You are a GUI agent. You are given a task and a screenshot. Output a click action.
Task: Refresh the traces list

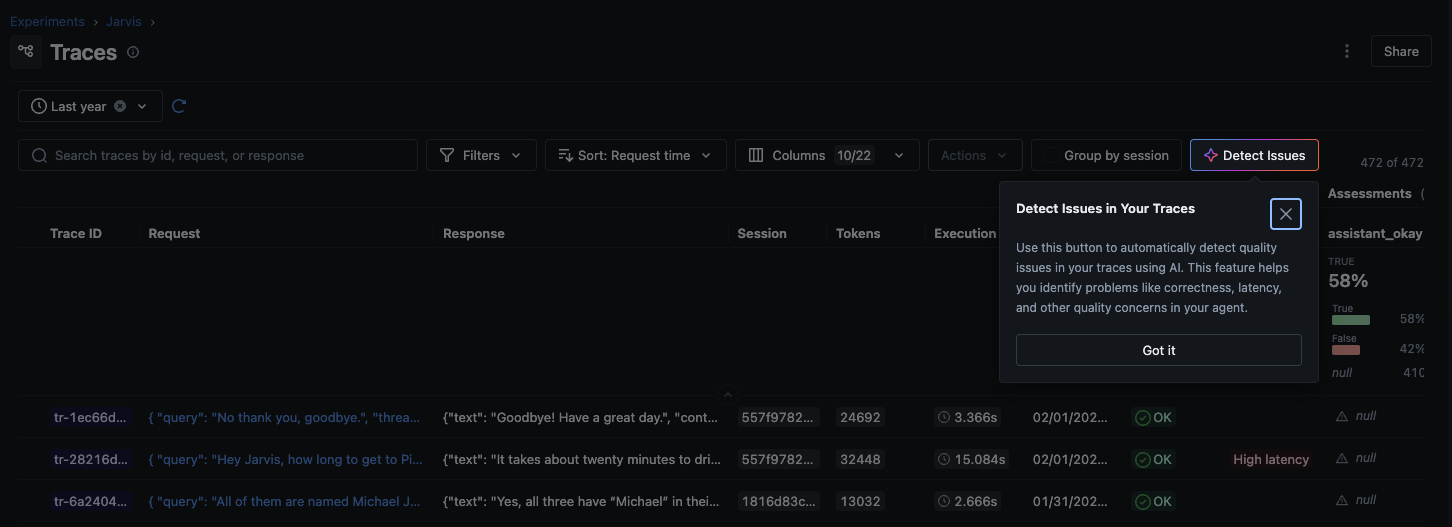179,106
